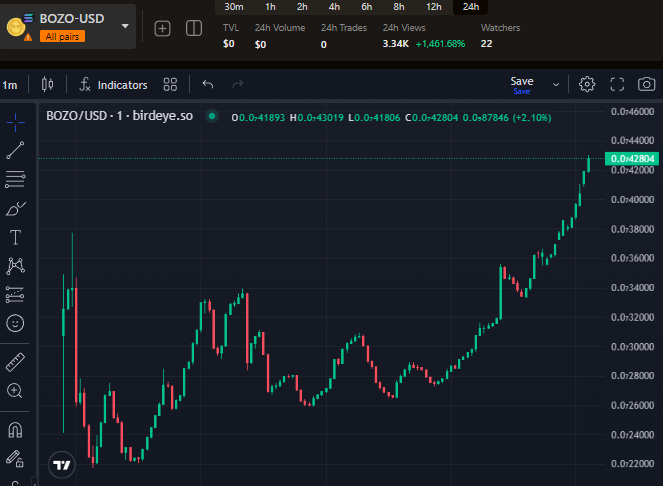
Task: Switch to split view layout
Action: 194,28
